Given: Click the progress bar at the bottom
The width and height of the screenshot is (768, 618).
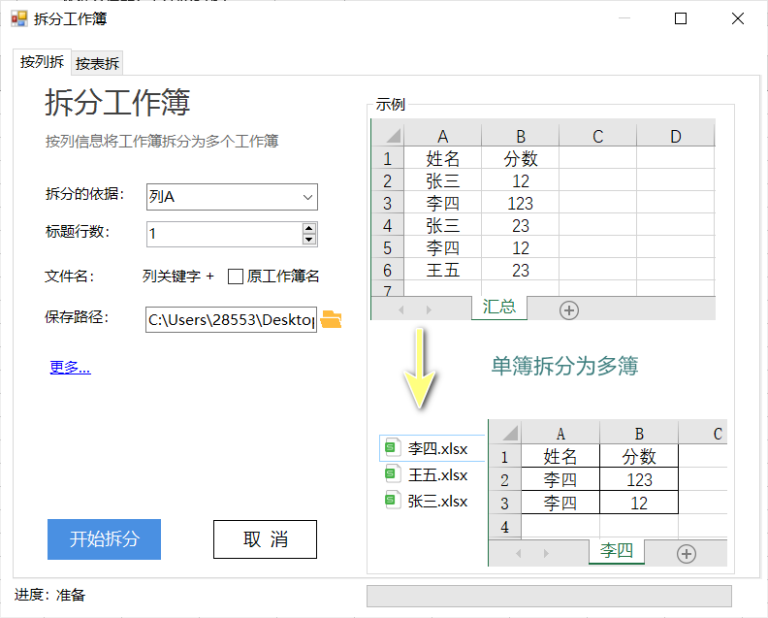Looking at the screenshot, I should point(549,596).
